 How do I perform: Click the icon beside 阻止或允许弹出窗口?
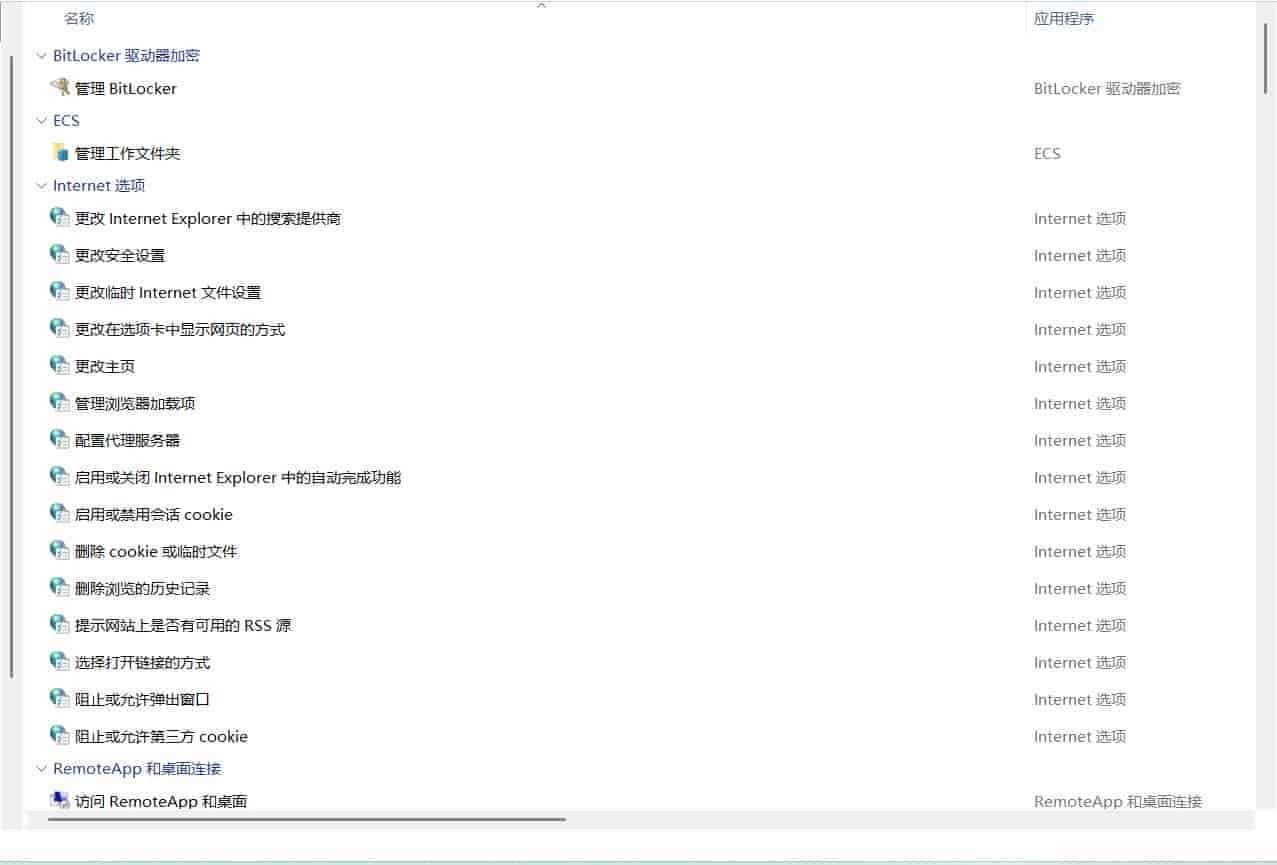pyautogui.click(x=59, y=699)
